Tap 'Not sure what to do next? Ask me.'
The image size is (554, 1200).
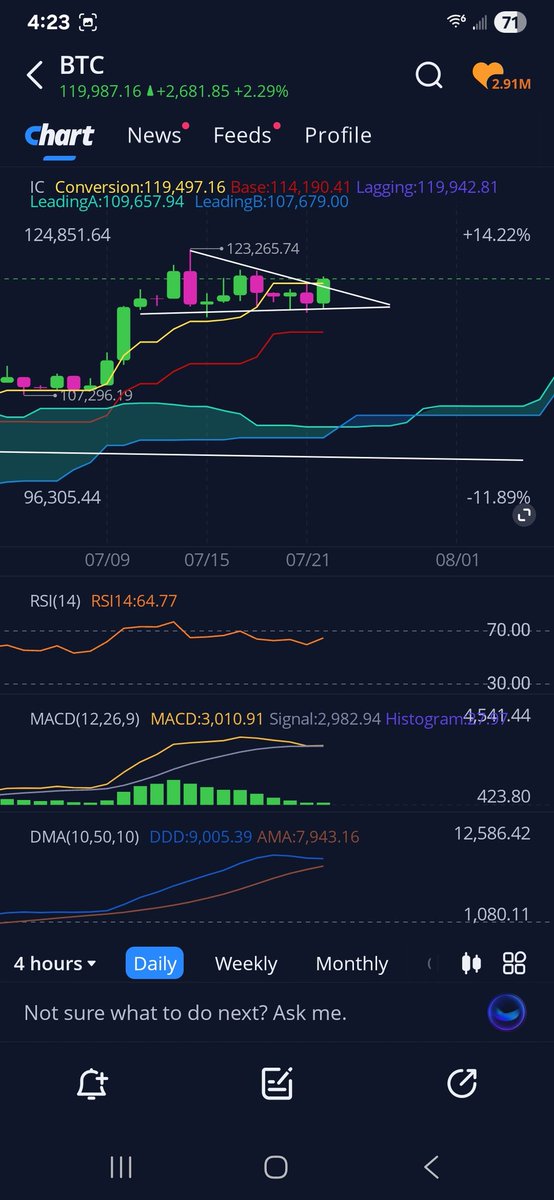coord(185,1013)
